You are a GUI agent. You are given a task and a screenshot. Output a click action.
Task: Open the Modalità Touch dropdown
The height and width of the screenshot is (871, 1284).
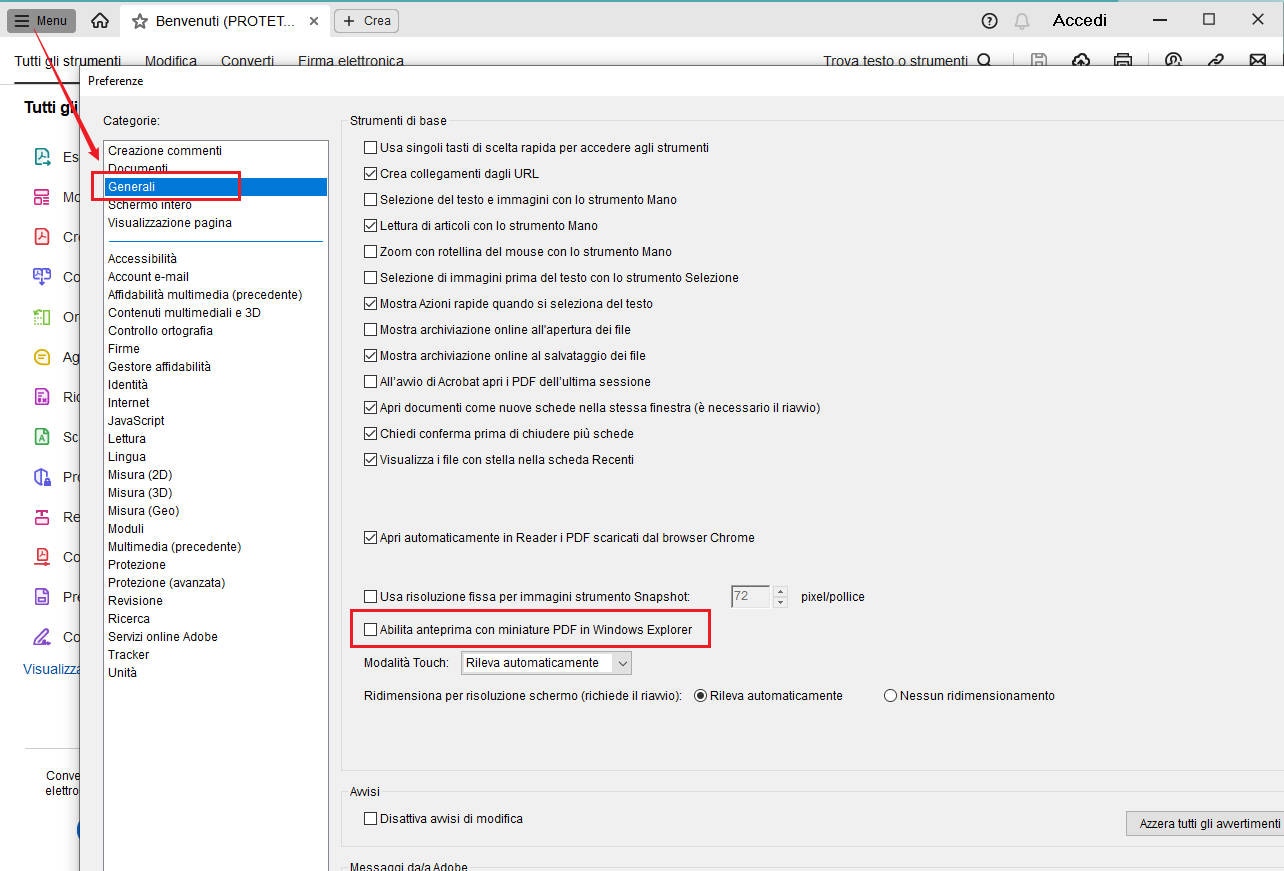click(546, 663)
